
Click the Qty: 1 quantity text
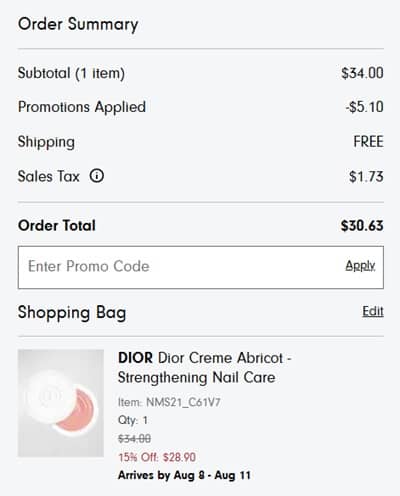(x=133, y=420)
